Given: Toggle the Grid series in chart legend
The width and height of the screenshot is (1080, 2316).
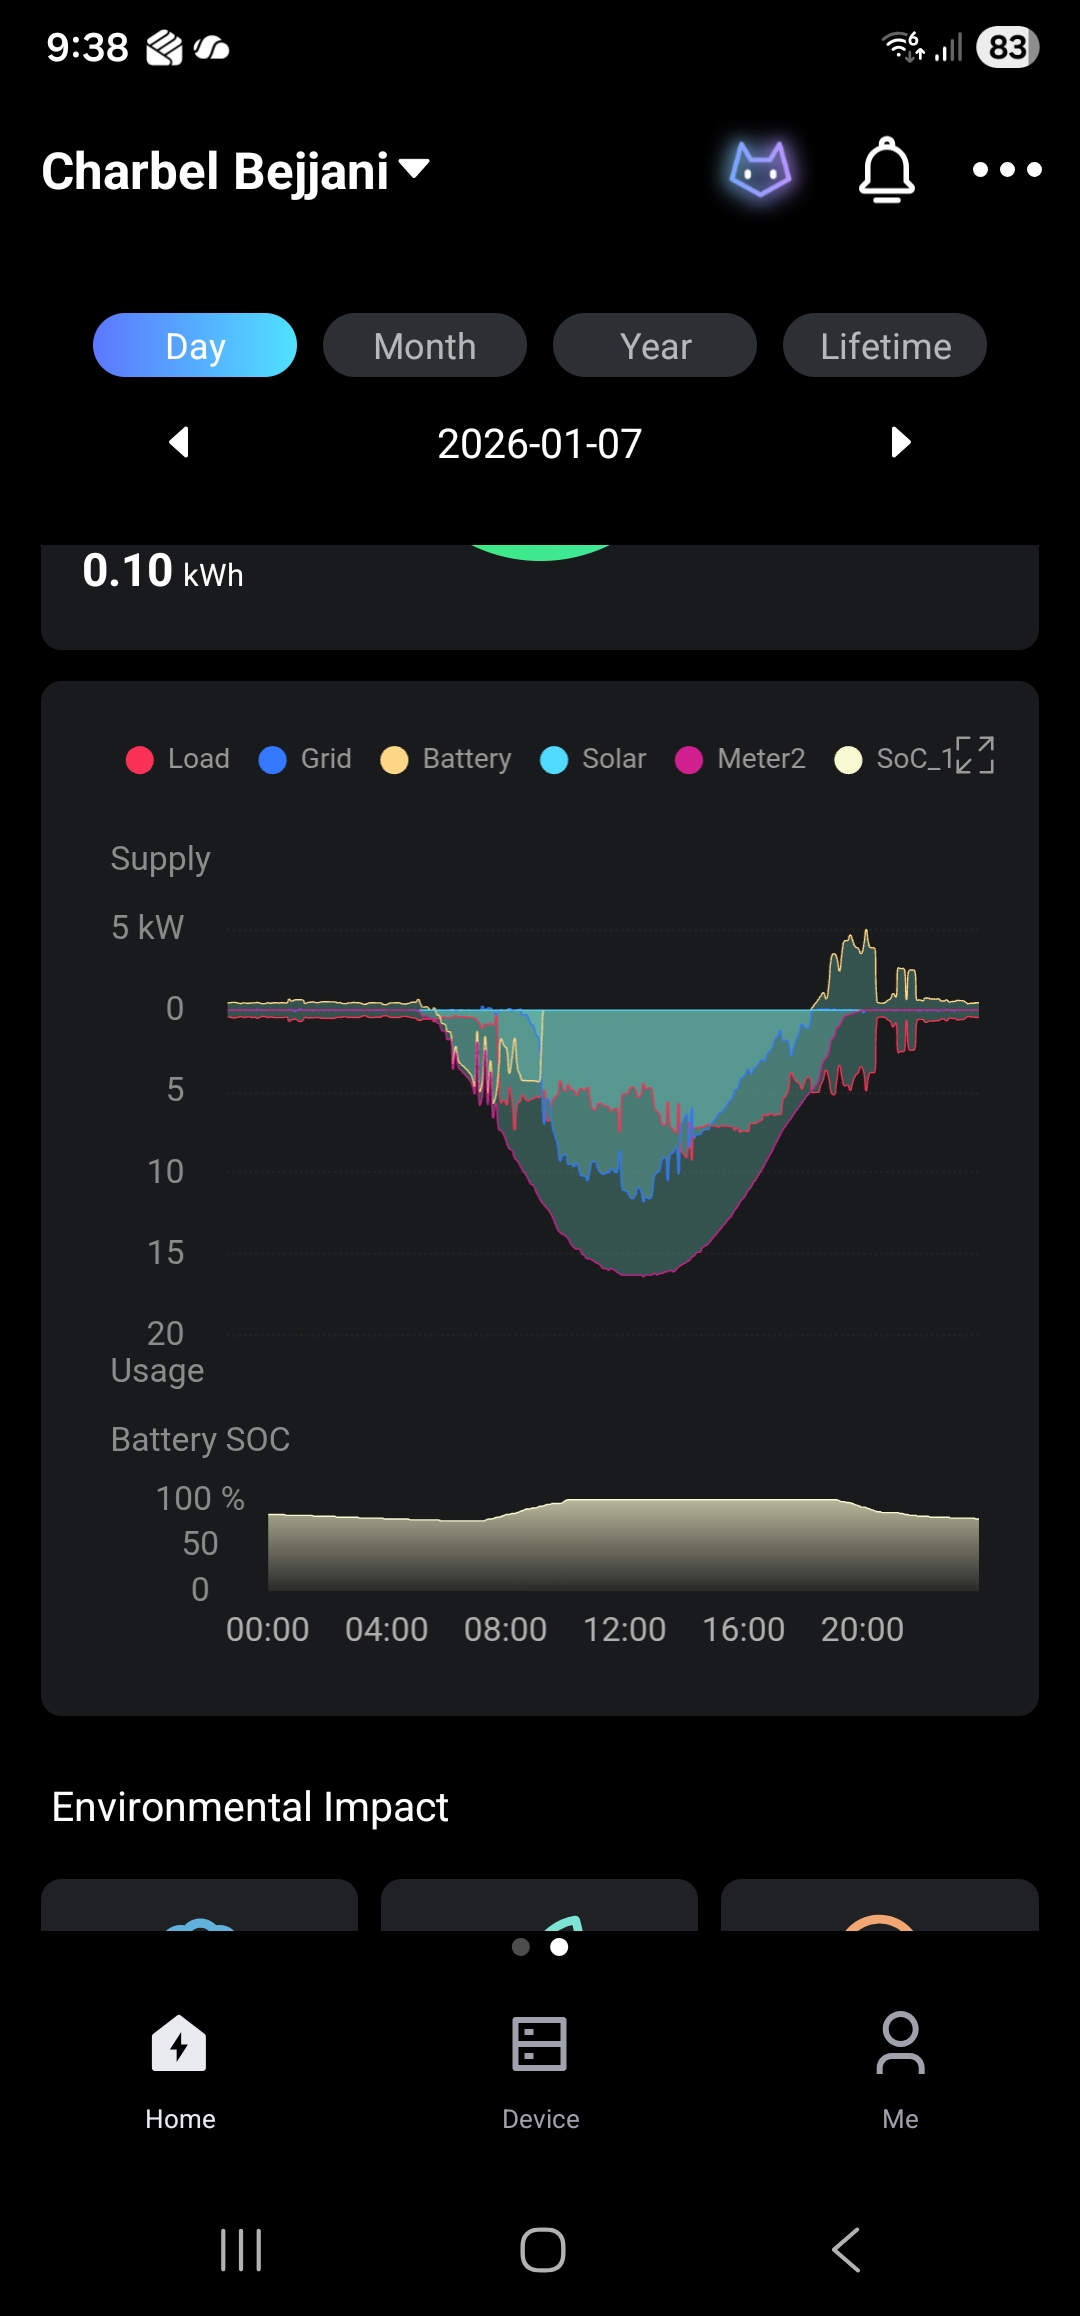Looking at the screenshot, I should [x=305, y=759].
